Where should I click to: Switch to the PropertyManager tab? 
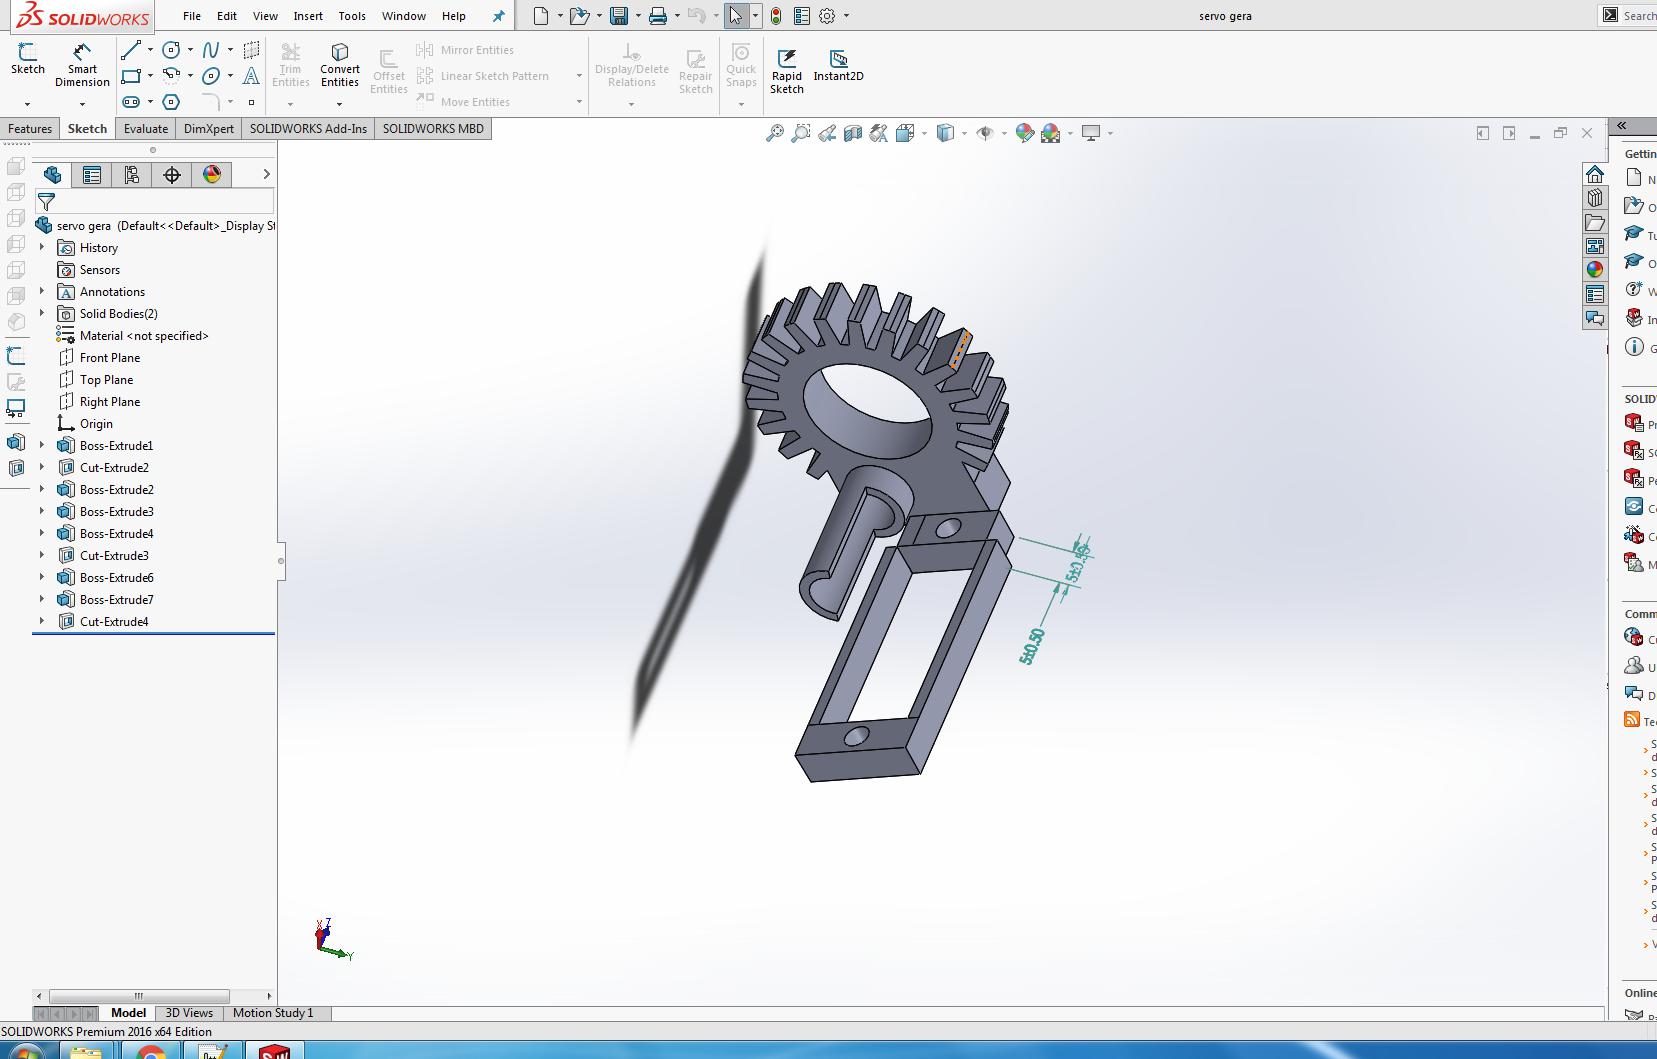pos(92,175)
